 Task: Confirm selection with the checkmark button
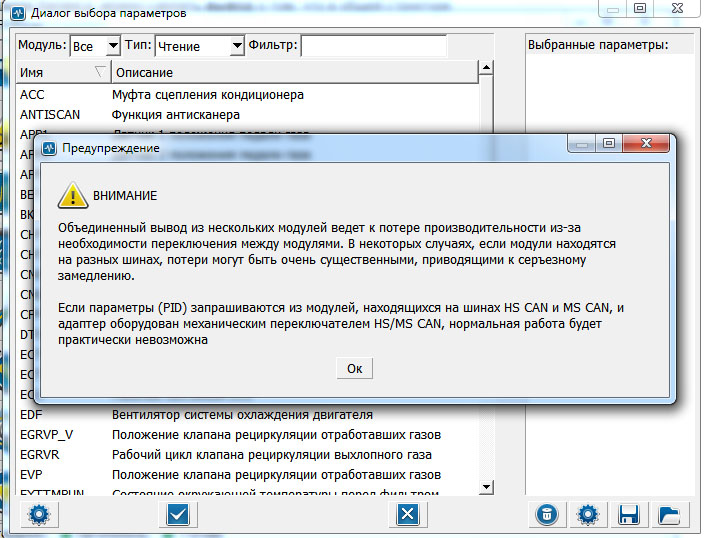click(178, 514)
